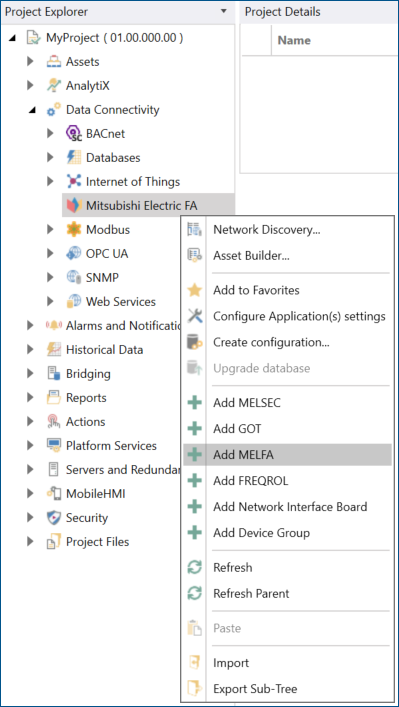Viewport: 399px width, 707px height.
Task: Click the OPC UA globe icon
Action: coord(73,253)
